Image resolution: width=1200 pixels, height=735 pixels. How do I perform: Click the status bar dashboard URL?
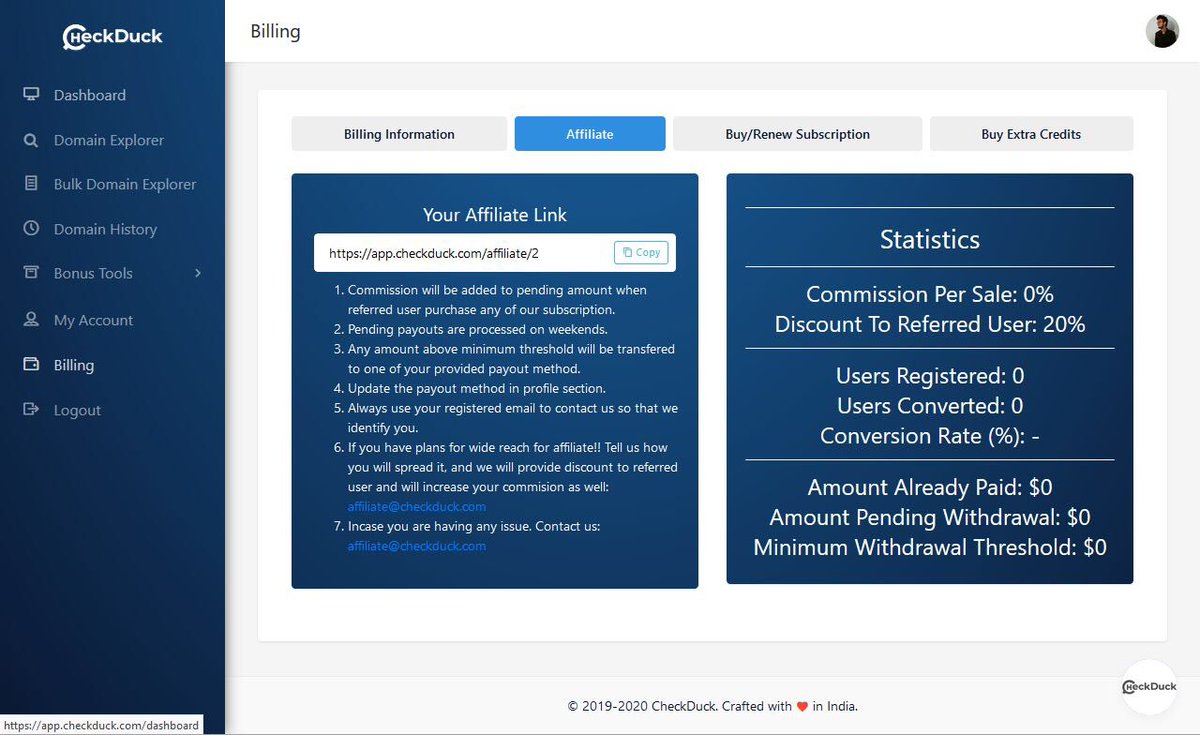click(x=101, y=725)
